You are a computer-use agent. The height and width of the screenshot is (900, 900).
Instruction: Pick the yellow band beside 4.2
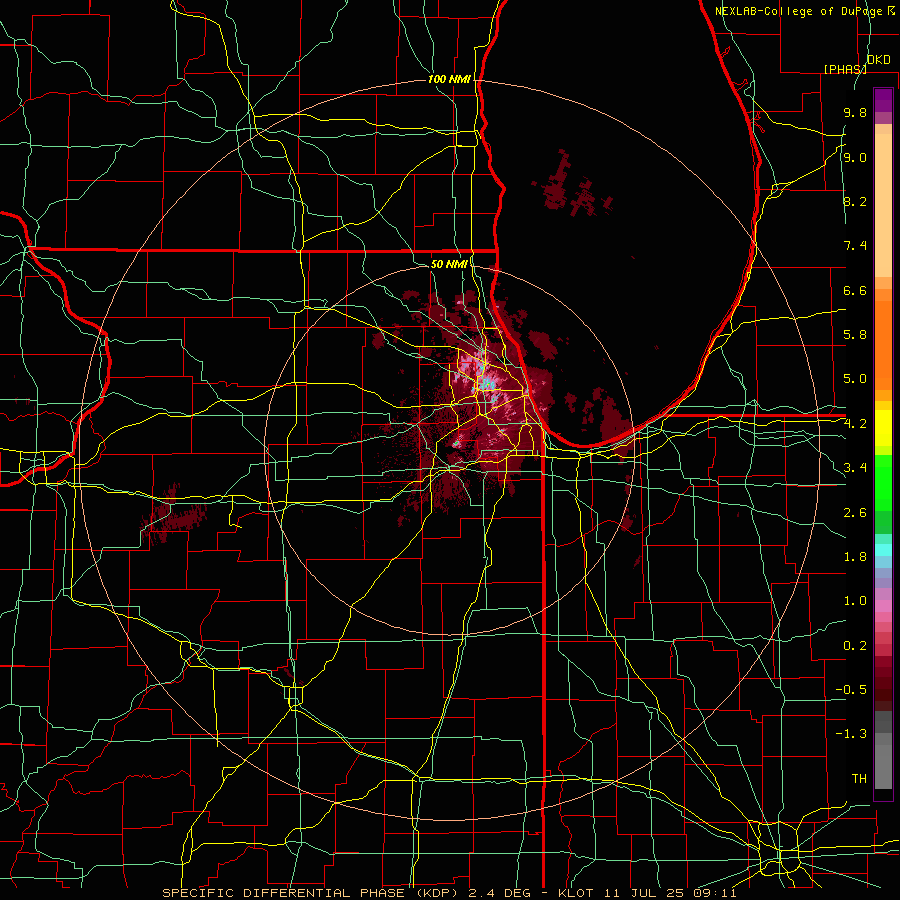click(883, 428)
